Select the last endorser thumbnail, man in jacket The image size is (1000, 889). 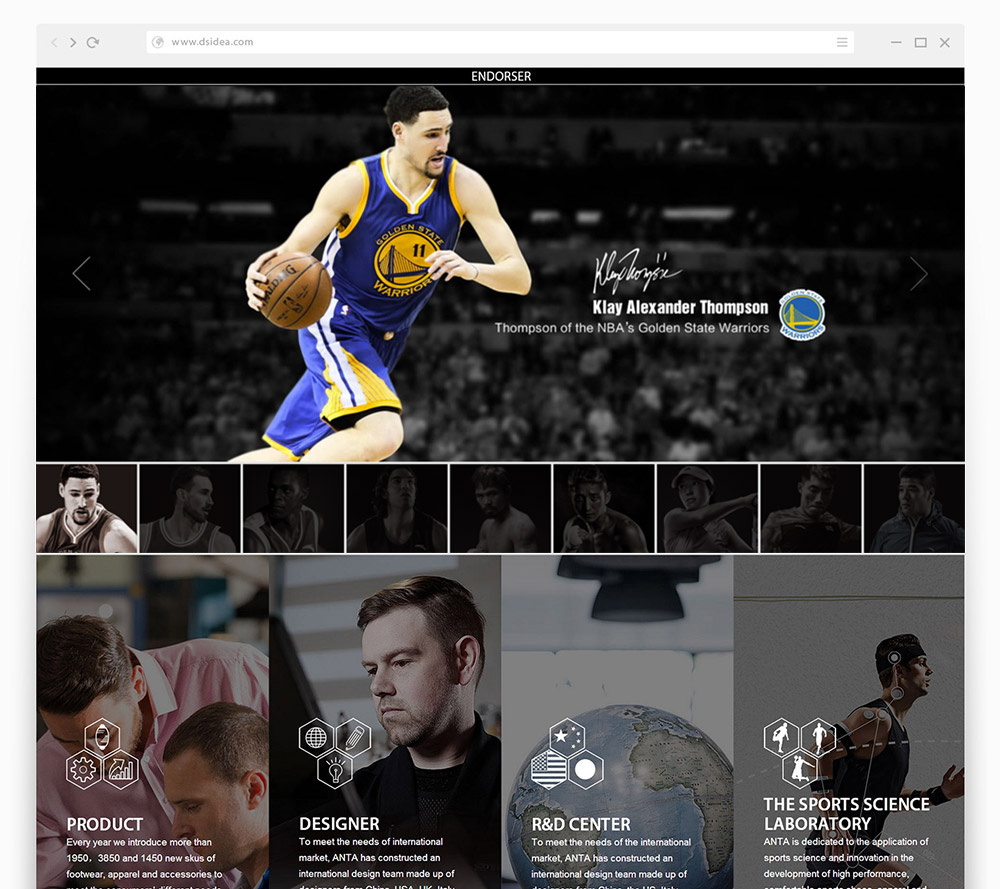(x=914, y=508)
